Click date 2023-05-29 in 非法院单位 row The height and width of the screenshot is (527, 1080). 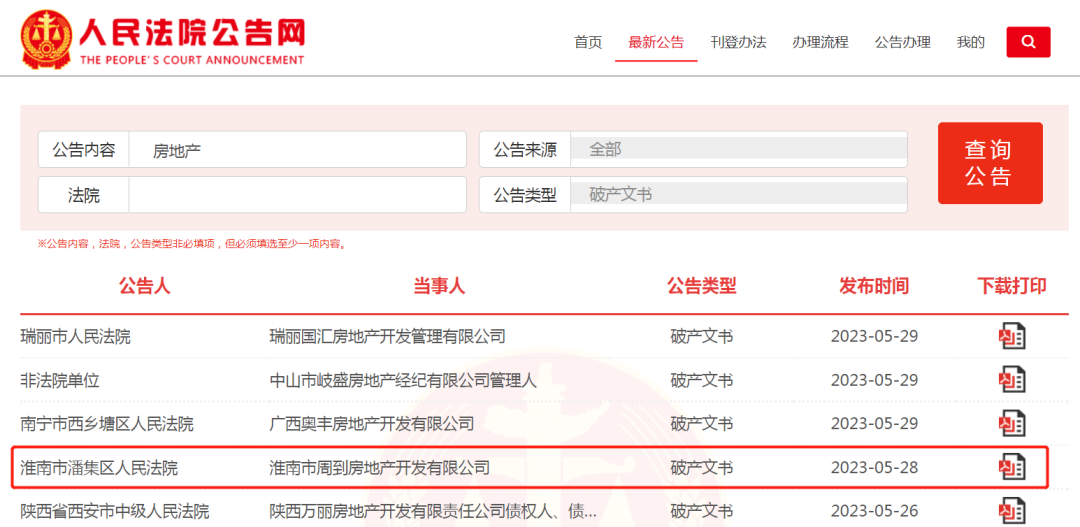874,380
